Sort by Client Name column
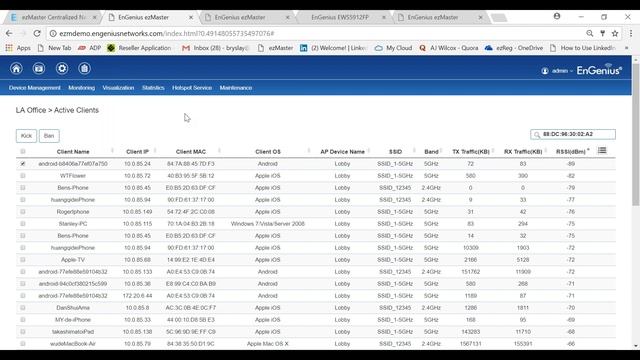The image size is (640, 360). [x=73, y=151]
